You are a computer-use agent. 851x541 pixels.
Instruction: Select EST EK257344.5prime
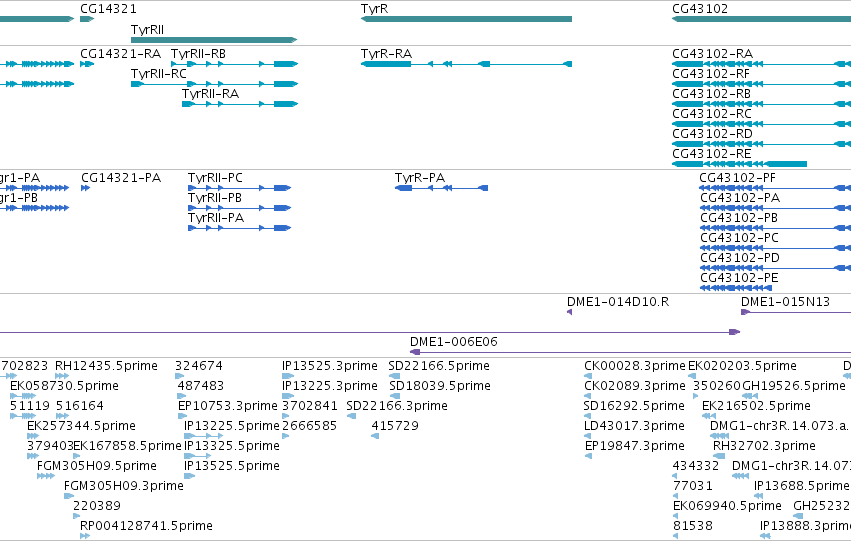pyautogui.click(x=81, y=426)
